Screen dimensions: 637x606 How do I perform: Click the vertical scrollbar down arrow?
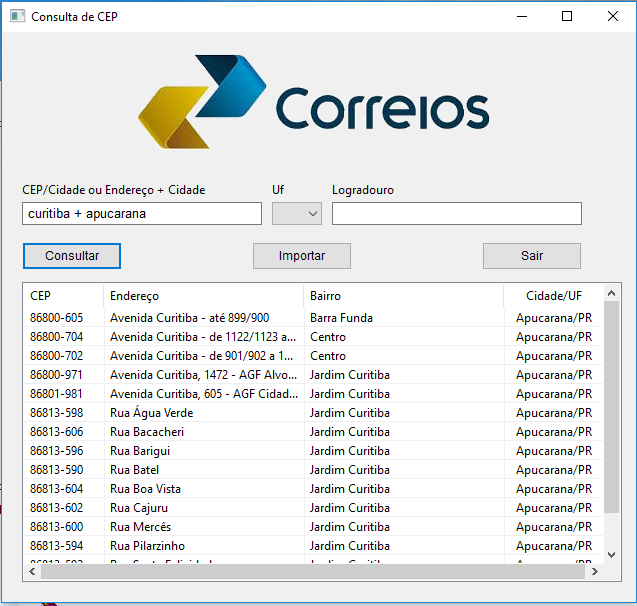coord(612,555)
